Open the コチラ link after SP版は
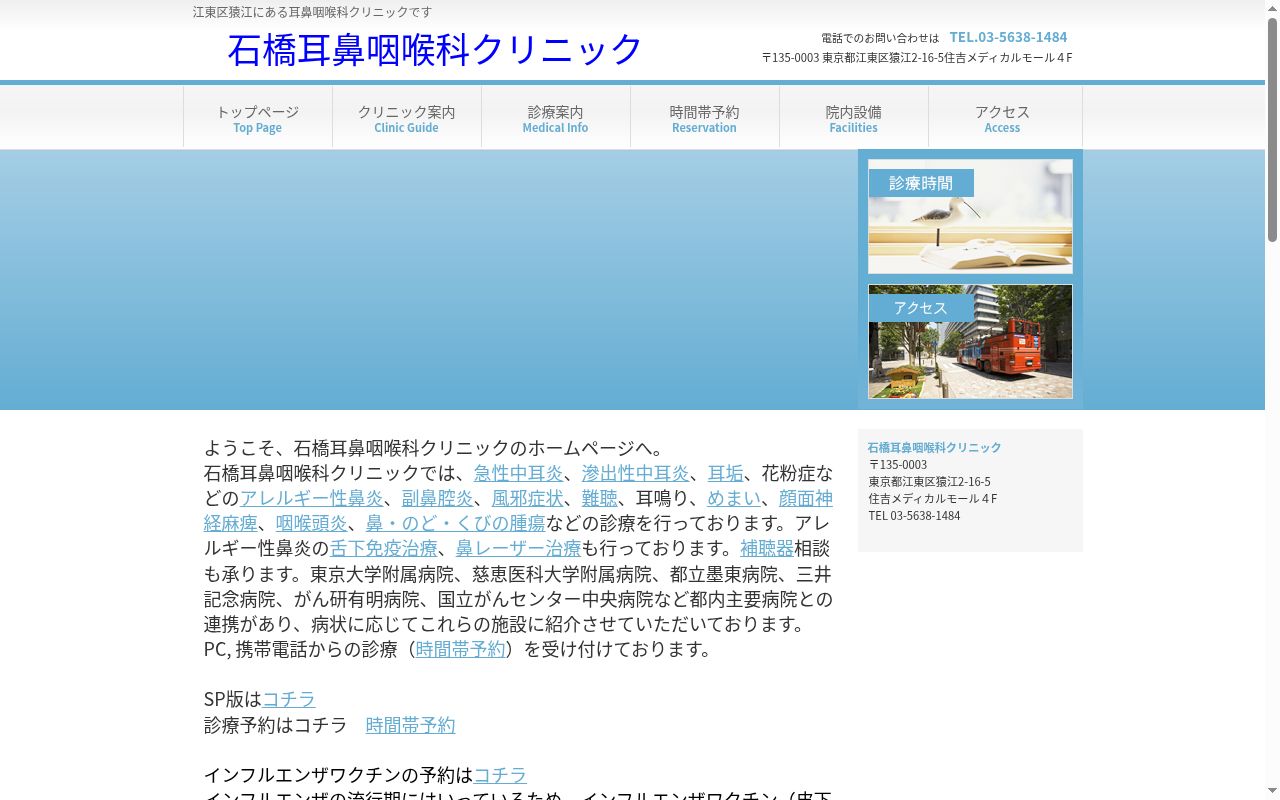The height and width of the screenshot is (800, 1280). [x=289, y=699]
